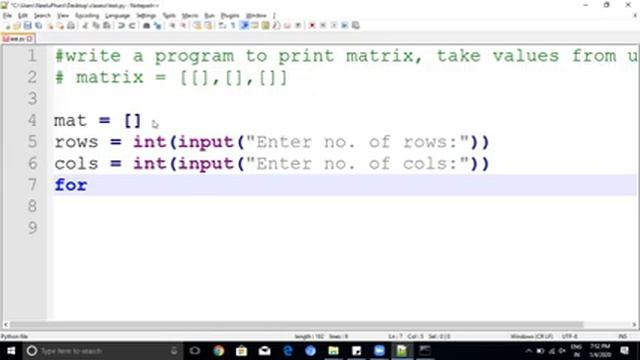Open the Edit menu

[x=23, y=16]
